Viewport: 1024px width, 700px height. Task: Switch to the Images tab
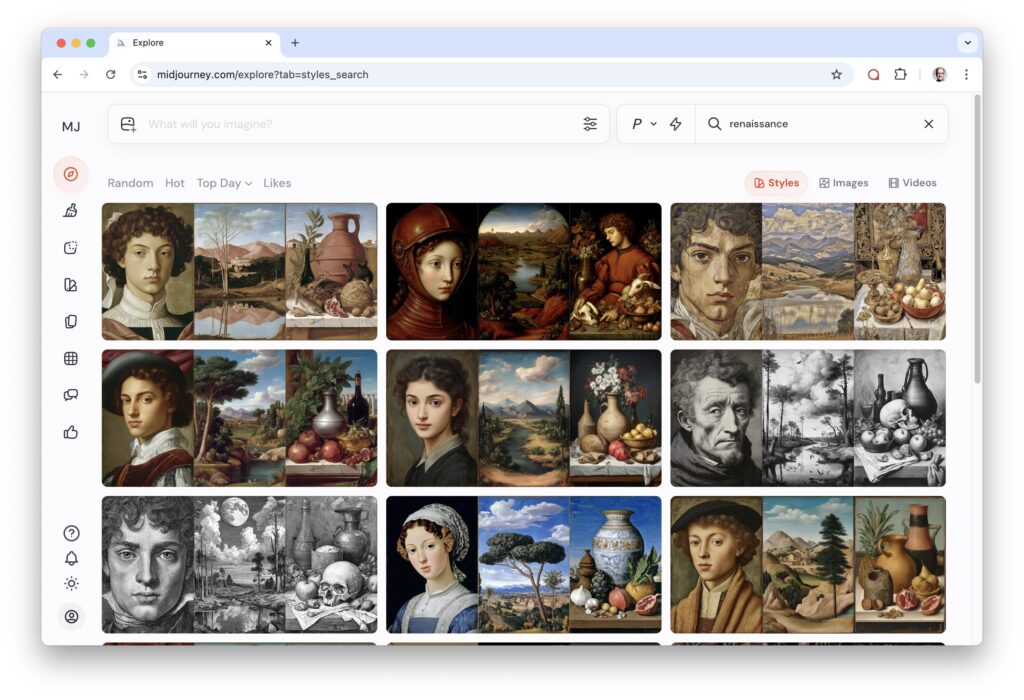point(843,183)
